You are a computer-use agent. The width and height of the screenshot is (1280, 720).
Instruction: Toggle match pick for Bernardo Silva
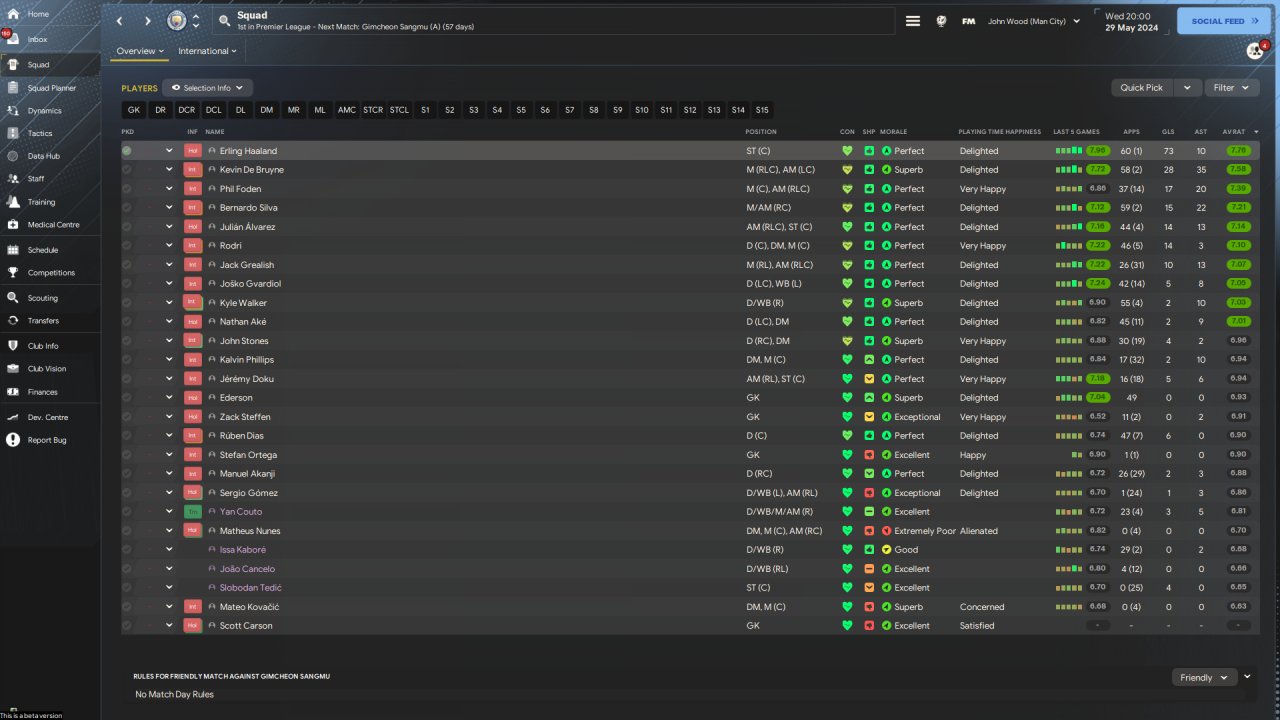(x=127, y=208)
